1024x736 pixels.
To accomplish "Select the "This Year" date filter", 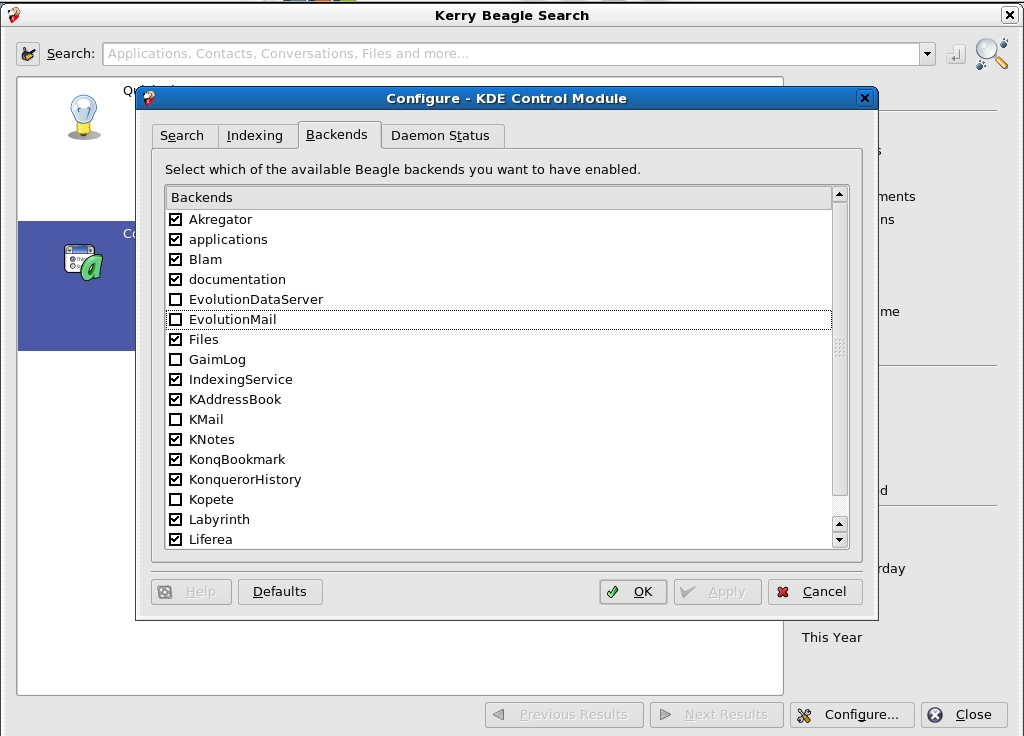I will [831, 637].
